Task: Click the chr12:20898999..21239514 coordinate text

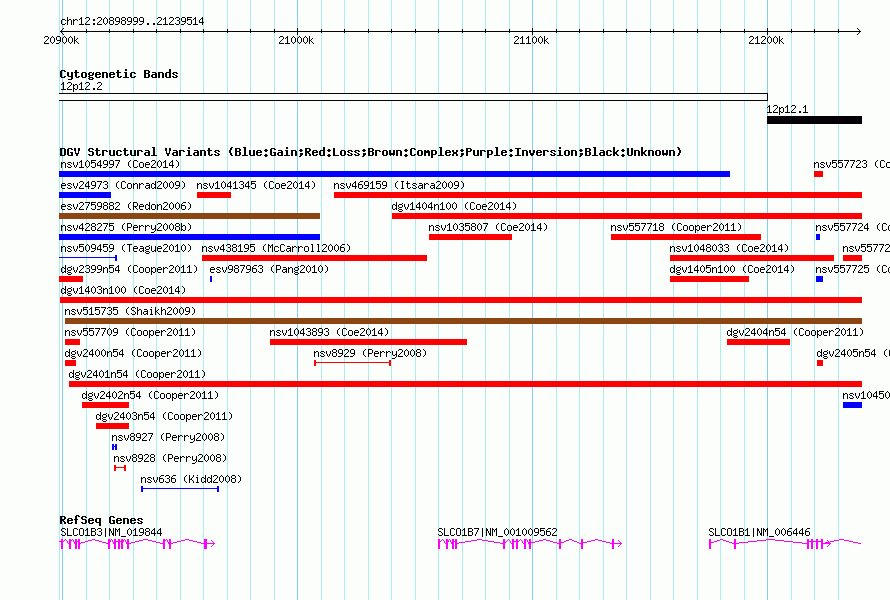Action: 132,21
